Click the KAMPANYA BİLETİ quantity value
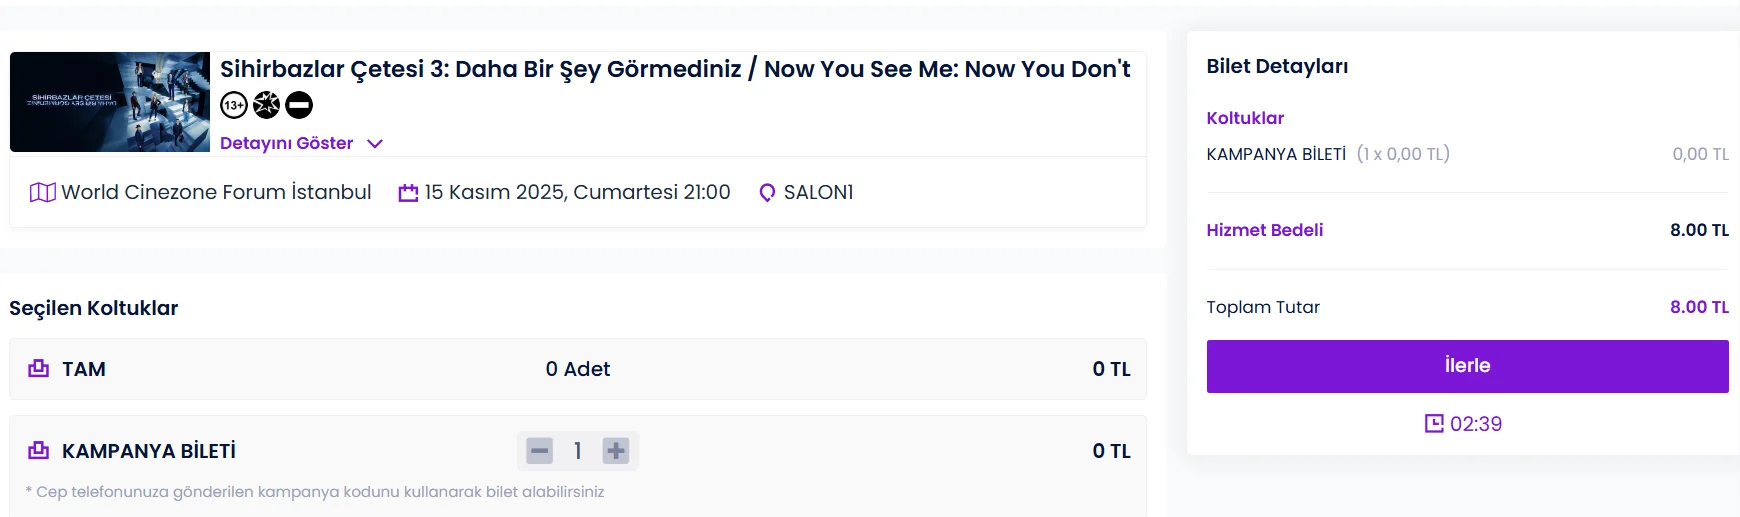This screenshot has width=1740, height=517. (x=578, y=451)
